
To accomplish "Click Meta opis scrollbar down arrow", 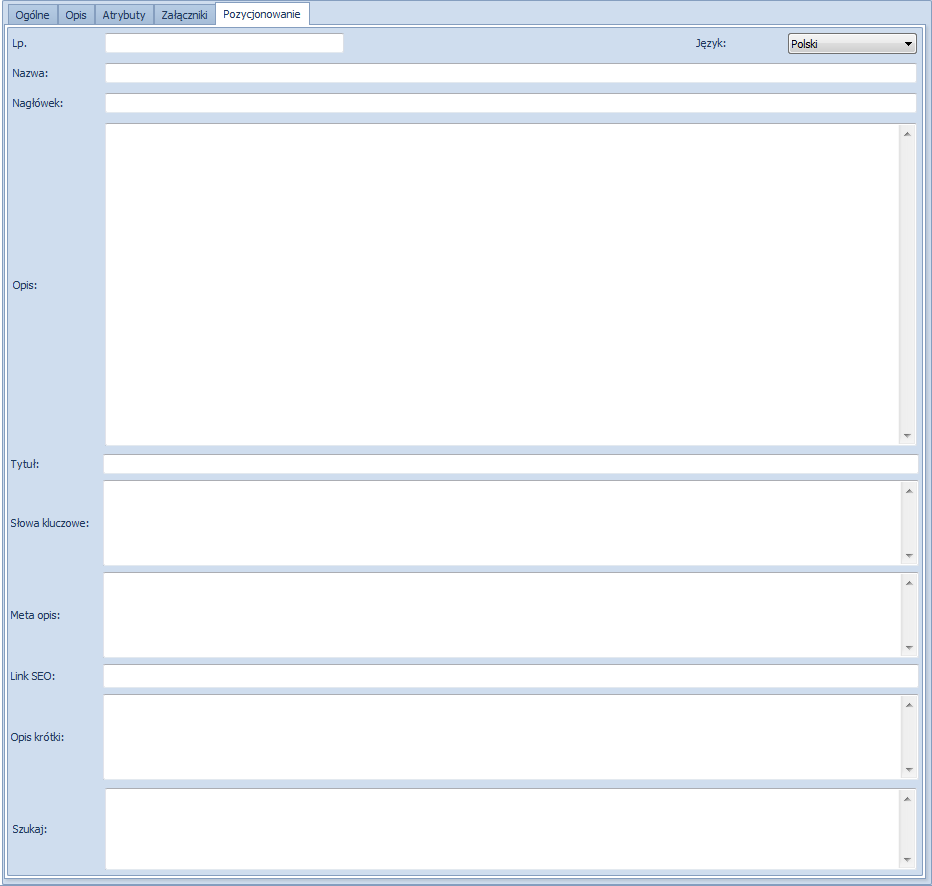I will click(909, 648).
